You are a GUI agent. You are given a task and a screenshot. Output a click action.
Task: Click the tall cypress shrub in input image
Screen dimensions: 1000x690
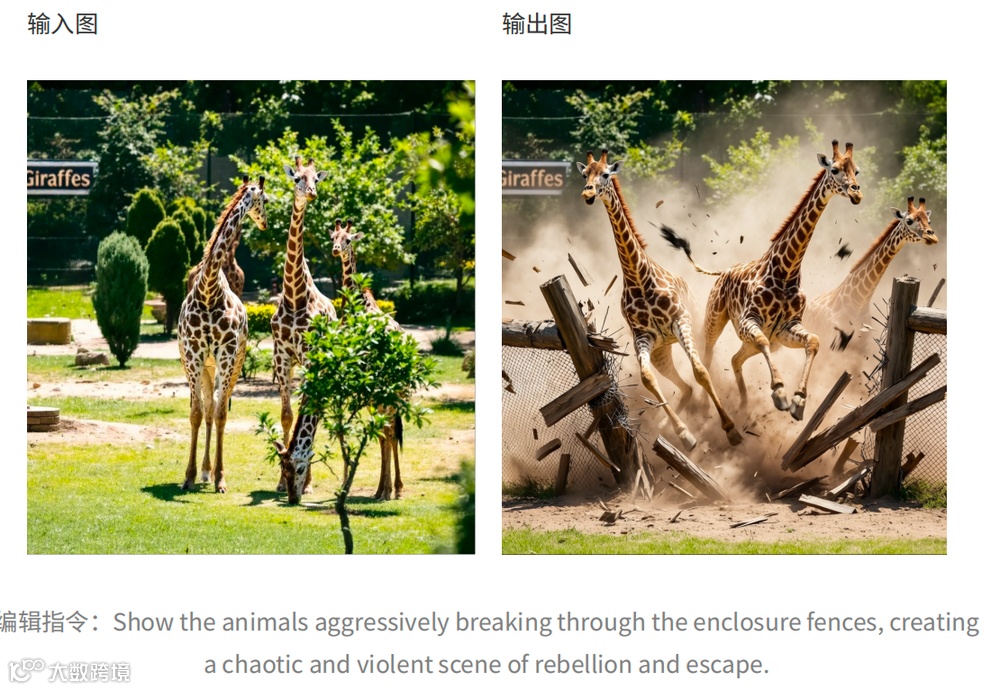(120, 298)
